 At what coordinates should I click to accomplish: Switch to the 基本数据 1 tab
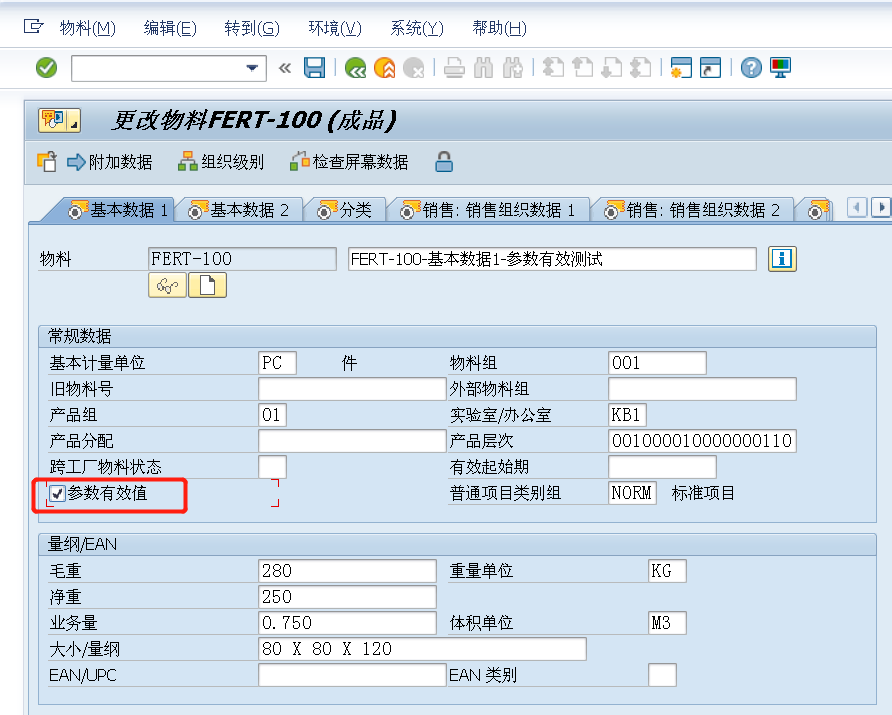pos(118,210)
